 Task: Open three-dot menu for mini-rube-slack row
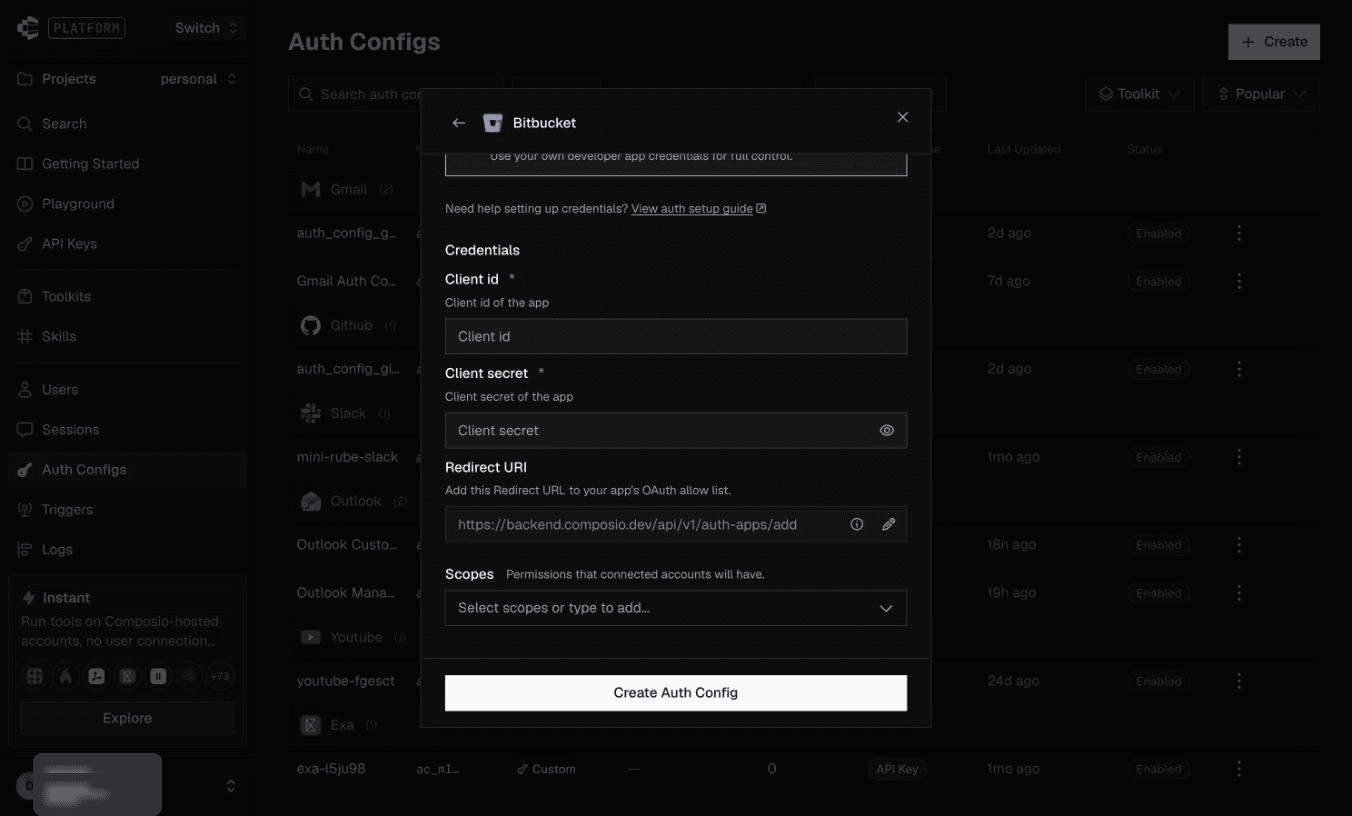pos(1239,457)
